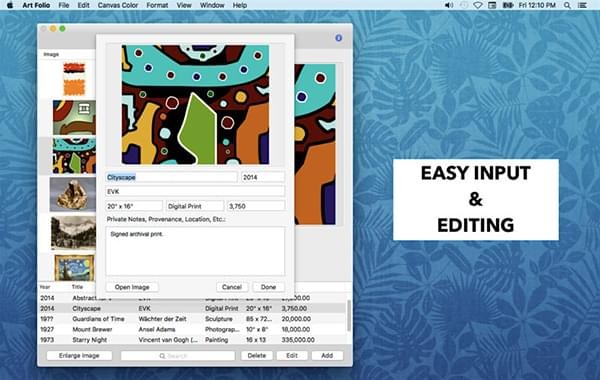The width and height of the screenshot is (600, 380).
Task: Click the Enlarge Image button
Action: [x=79, y=356]
